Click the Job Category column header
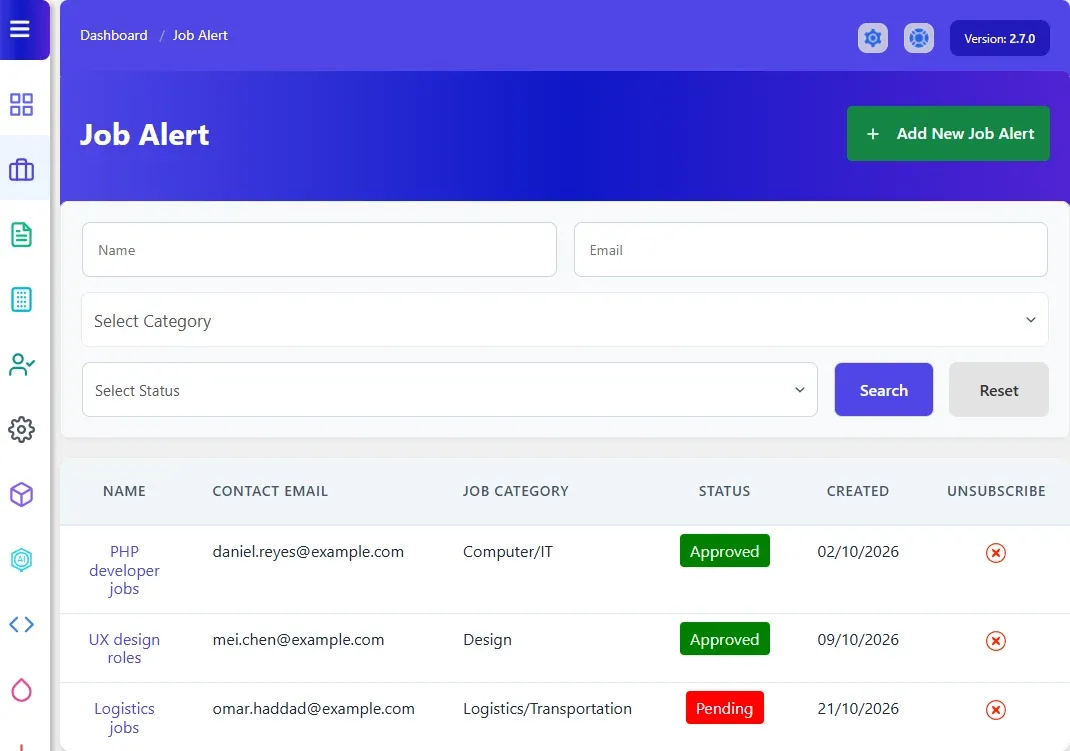This screenshot has width=1070, height=751. coord(515,491)
